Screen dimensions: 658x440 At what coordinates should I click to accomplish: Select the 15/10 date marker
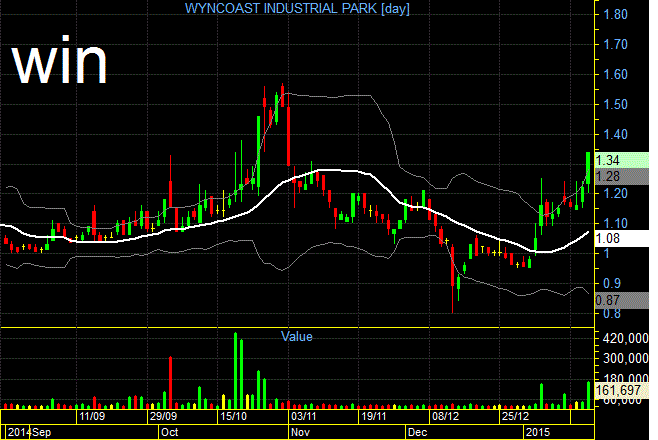[x=233, y=417]
